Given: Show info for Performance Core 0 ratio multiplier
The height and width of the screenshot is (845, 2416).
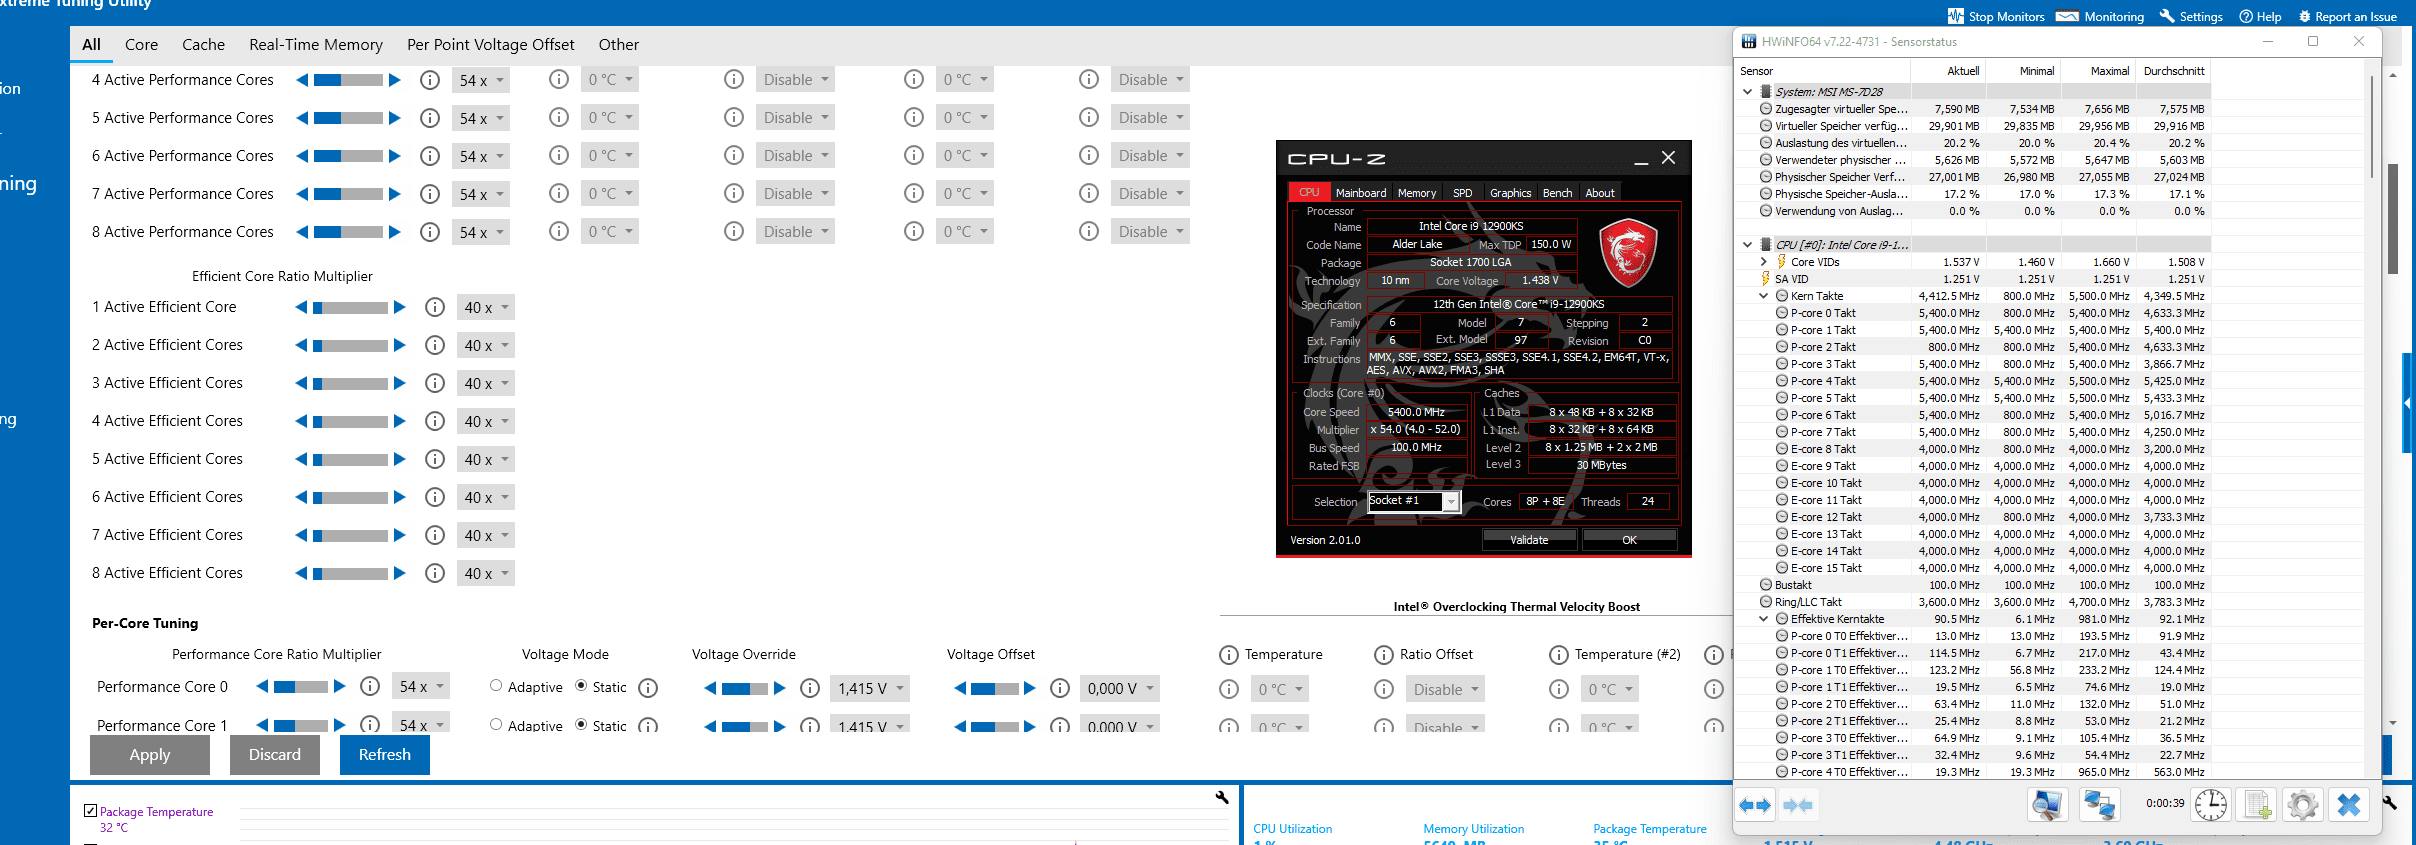Looking at the screenshot, I should [x=370, y=686].
